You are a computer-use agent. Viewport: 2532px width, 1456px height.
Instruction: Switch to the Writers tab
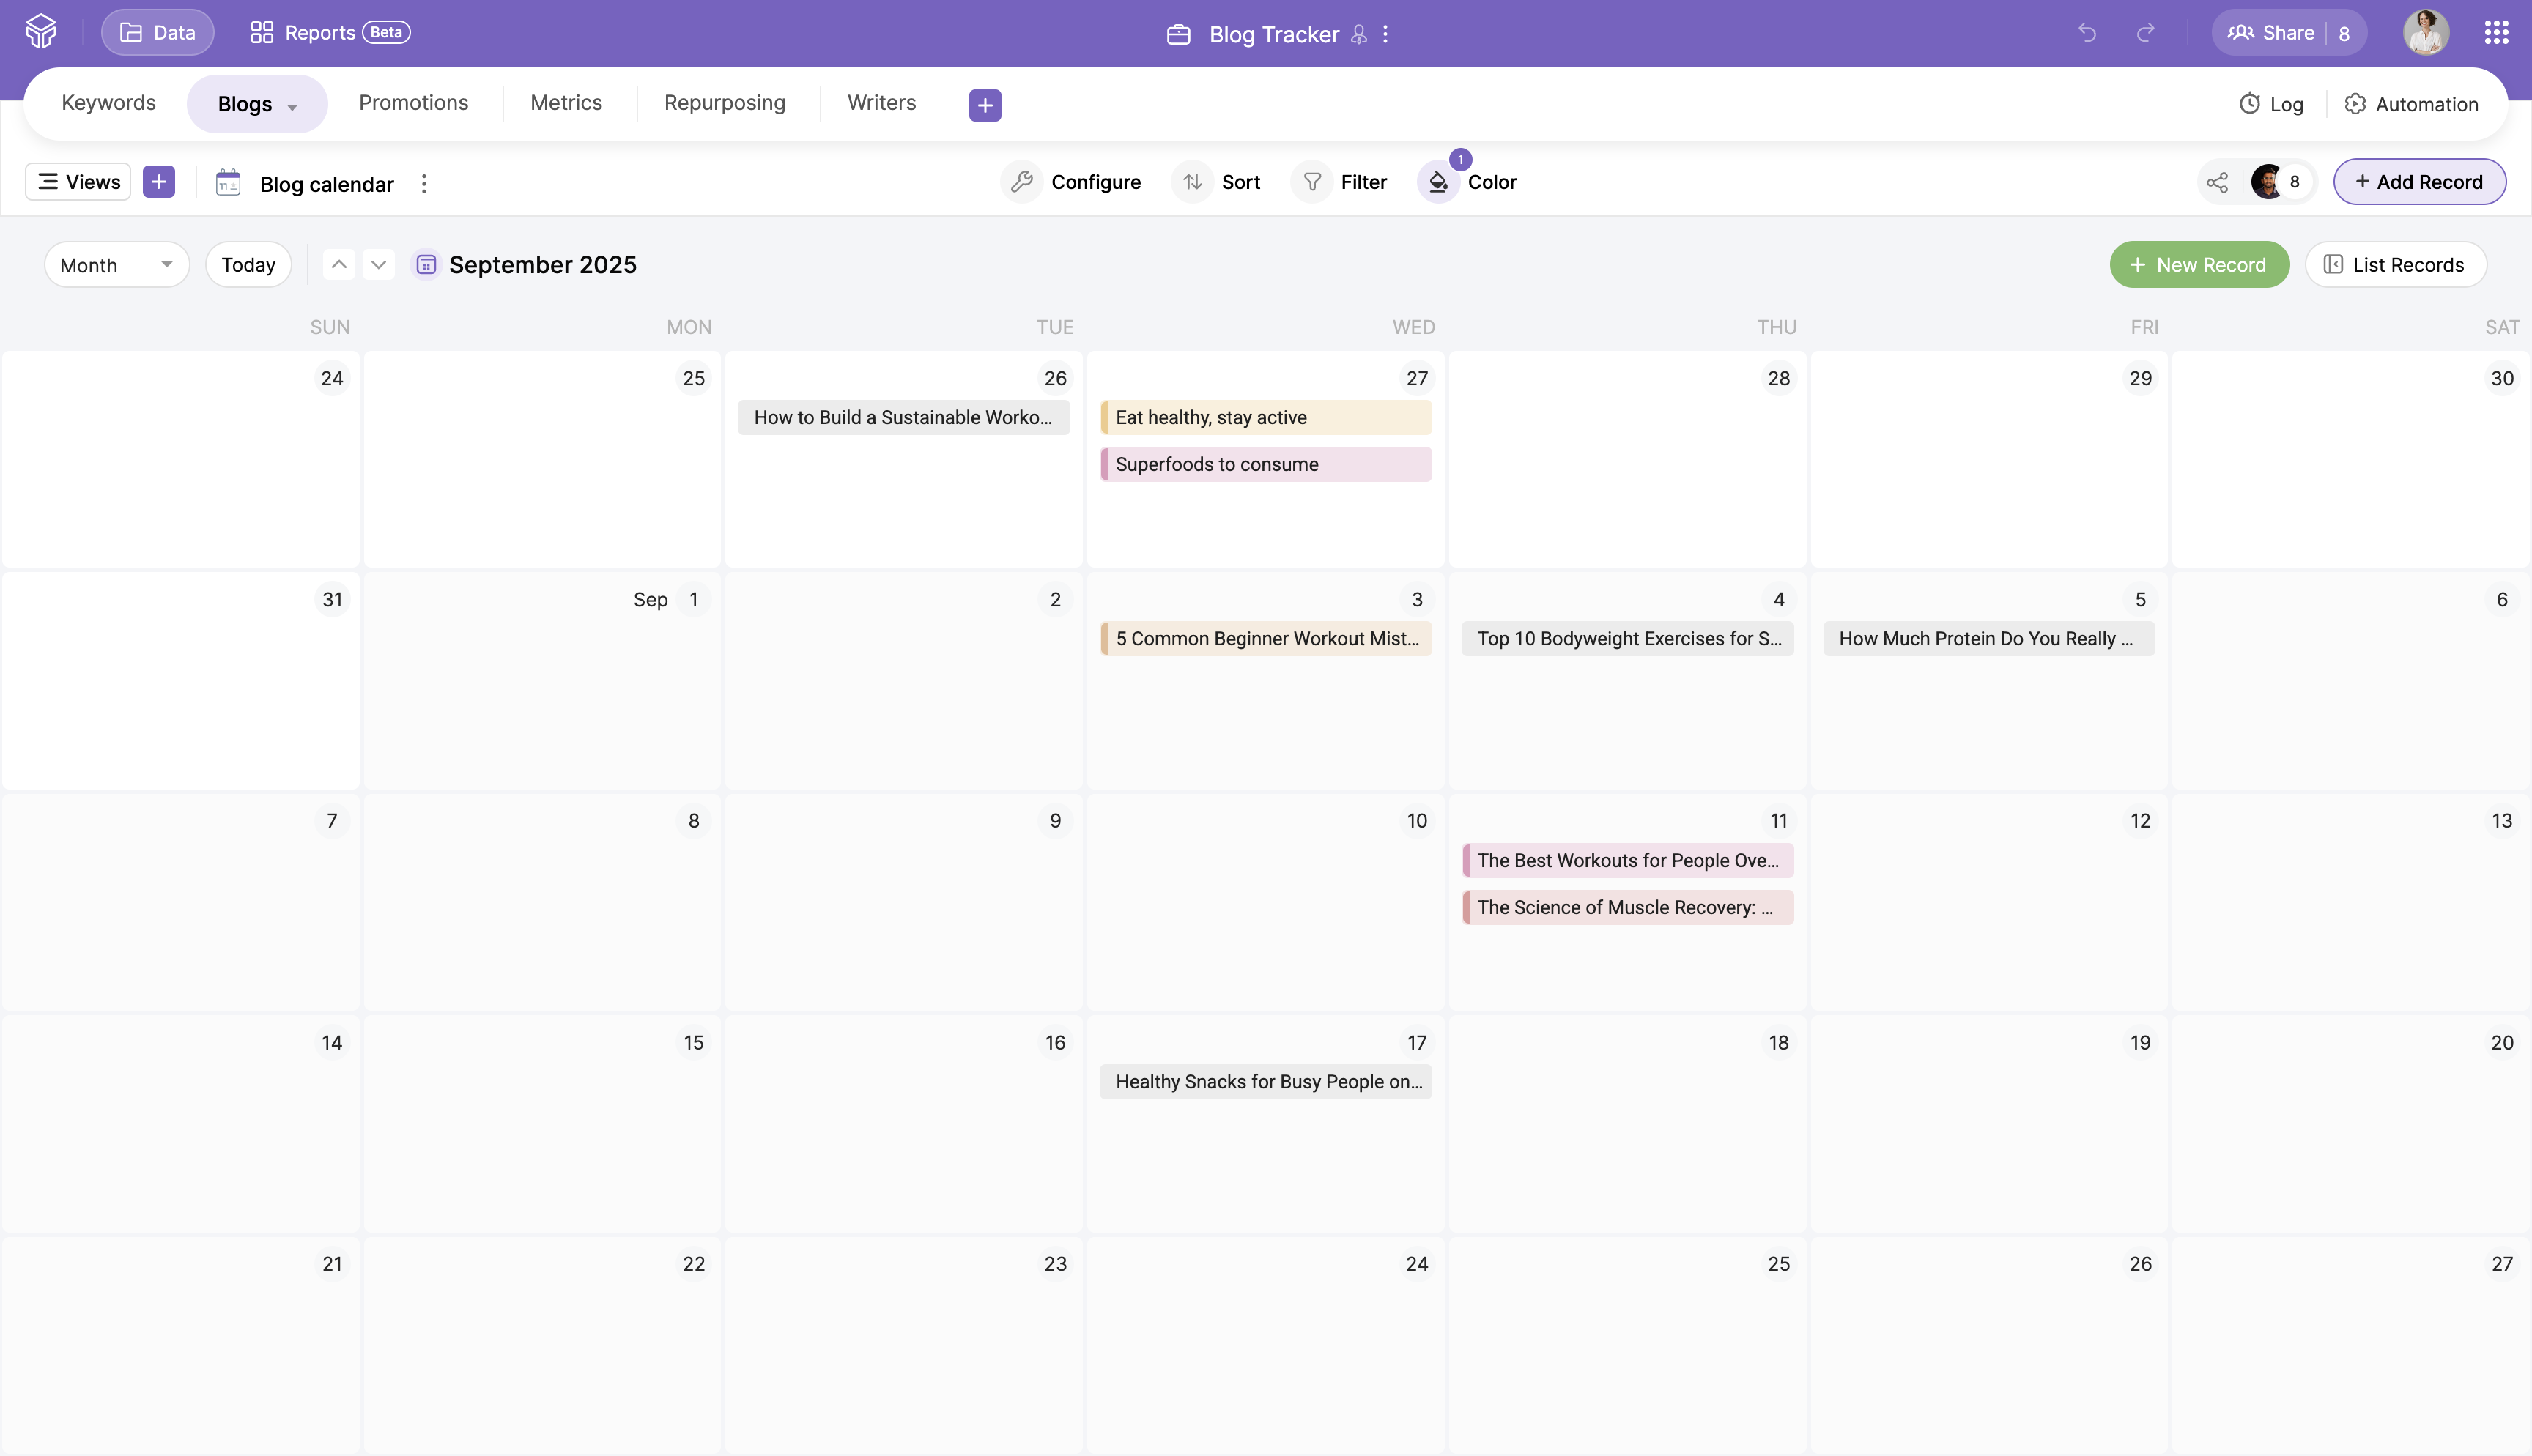881,103
